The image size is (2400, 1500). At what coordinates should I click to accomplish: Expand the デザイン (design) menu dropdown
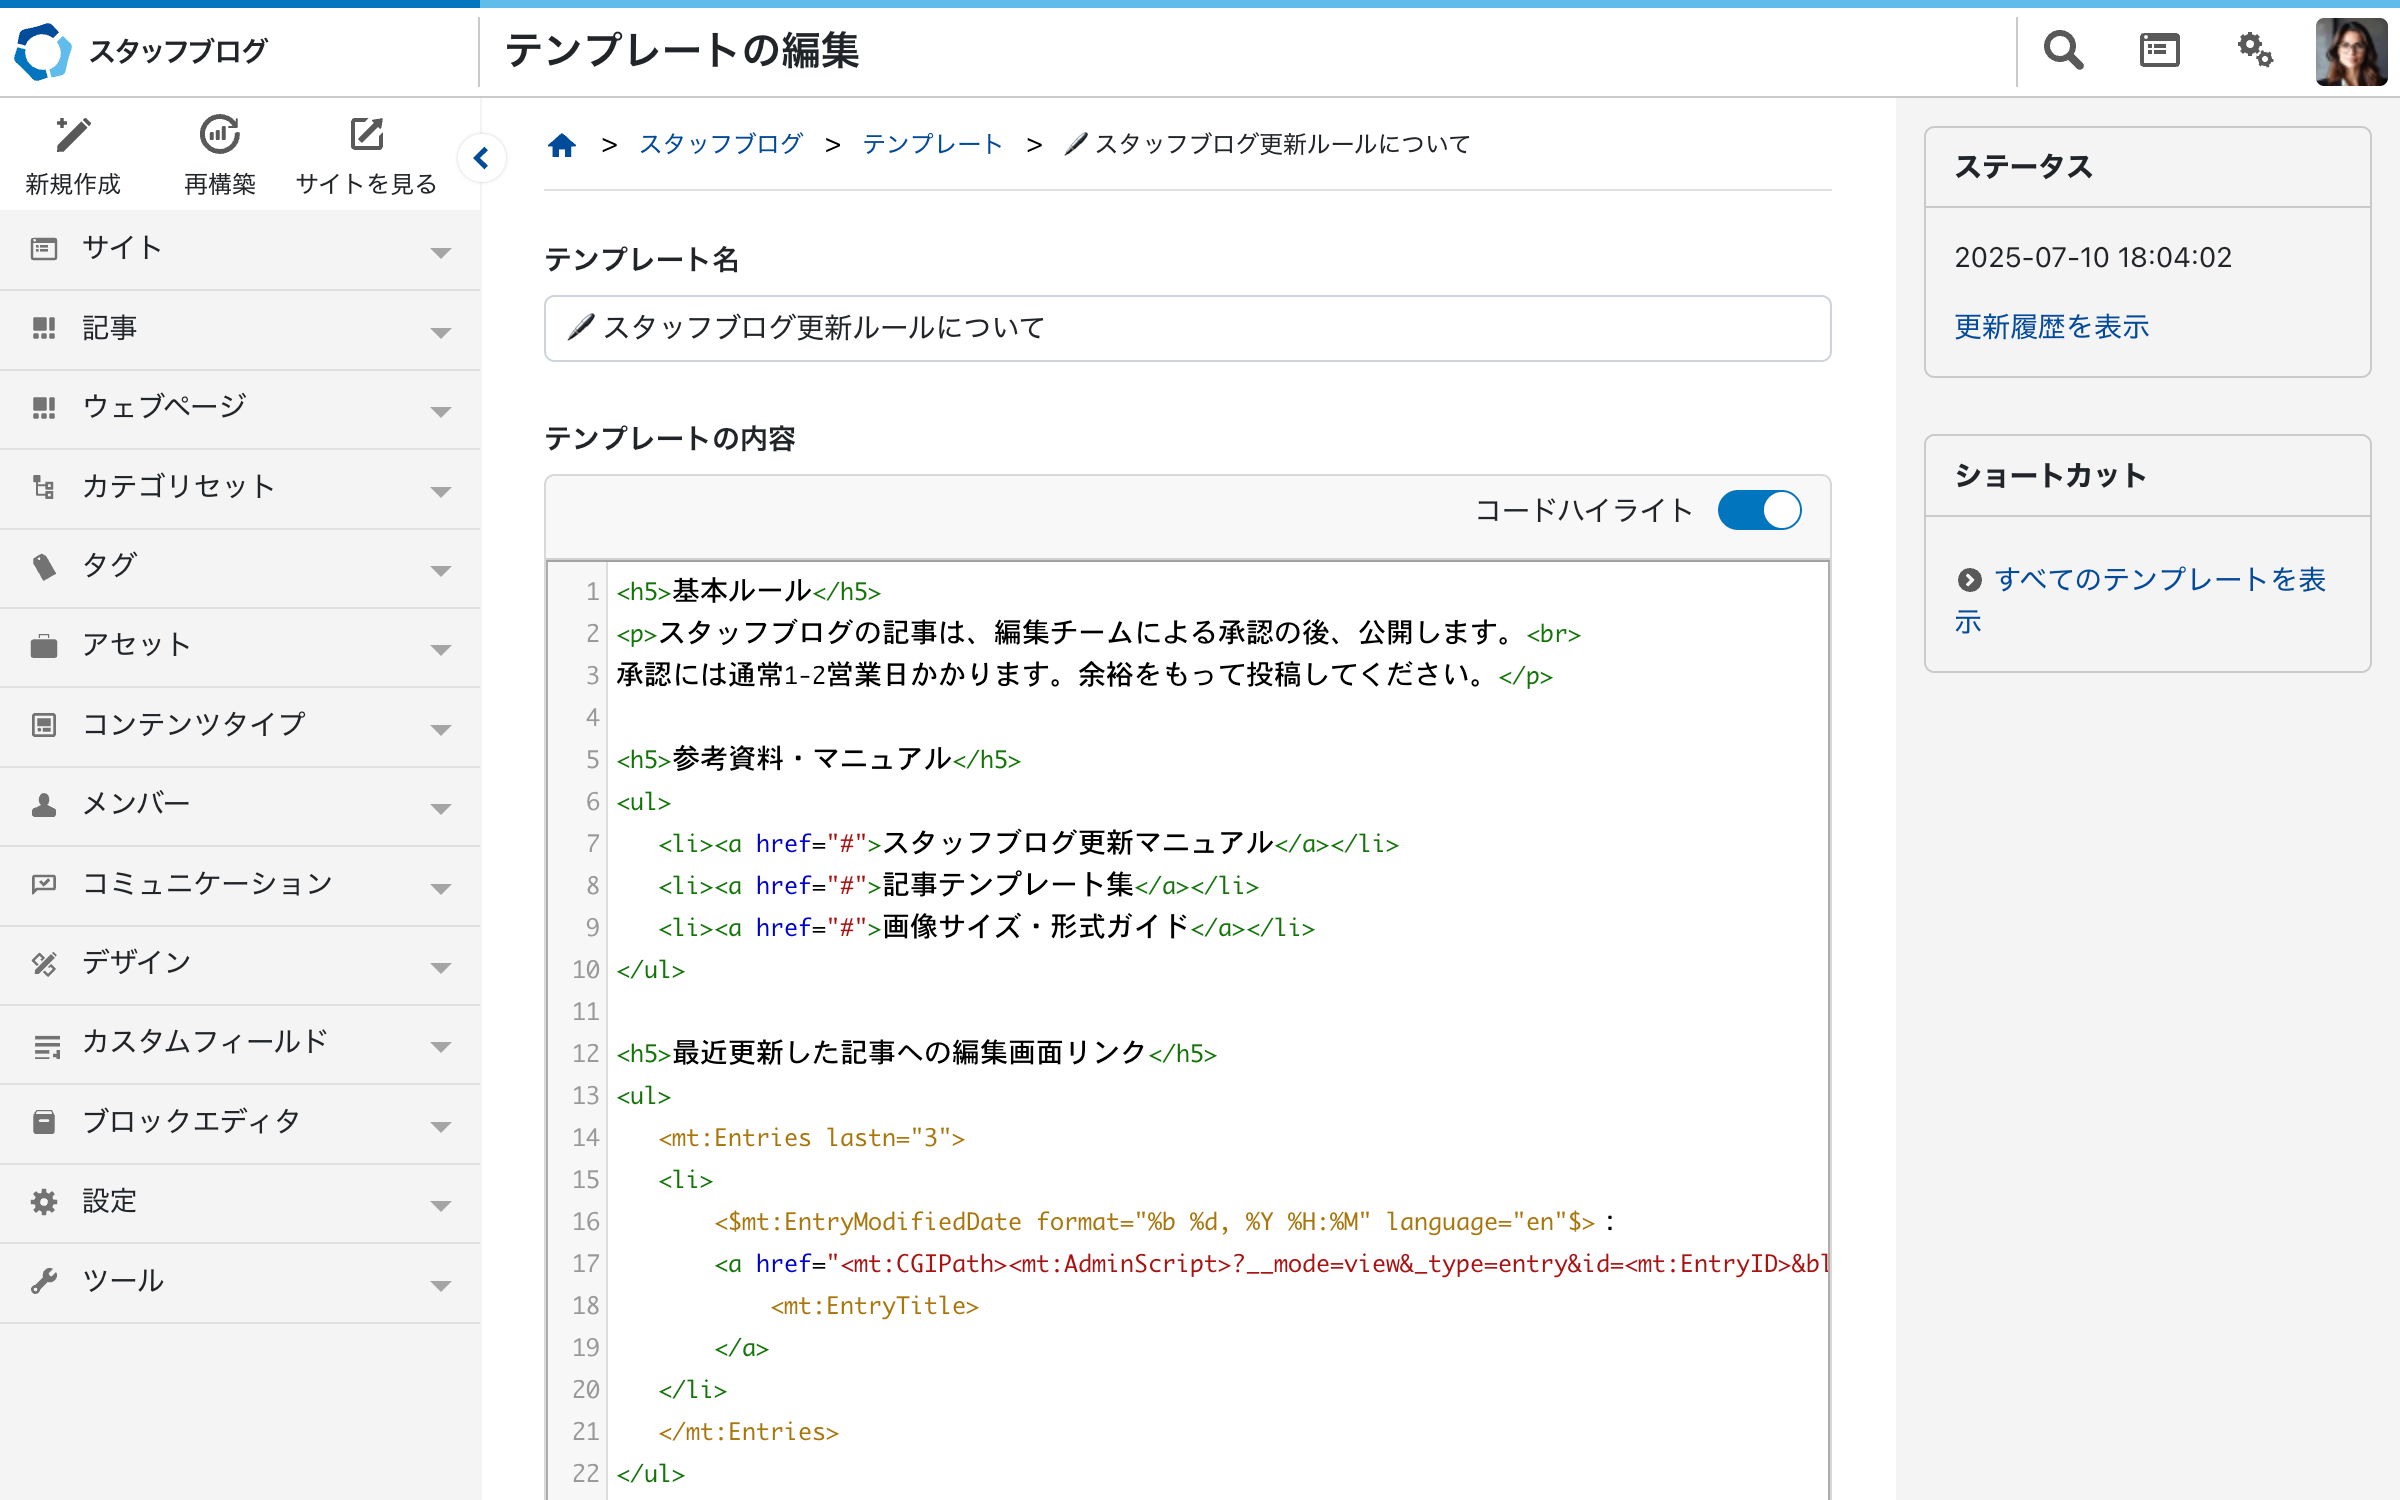[x=440, y=967]
